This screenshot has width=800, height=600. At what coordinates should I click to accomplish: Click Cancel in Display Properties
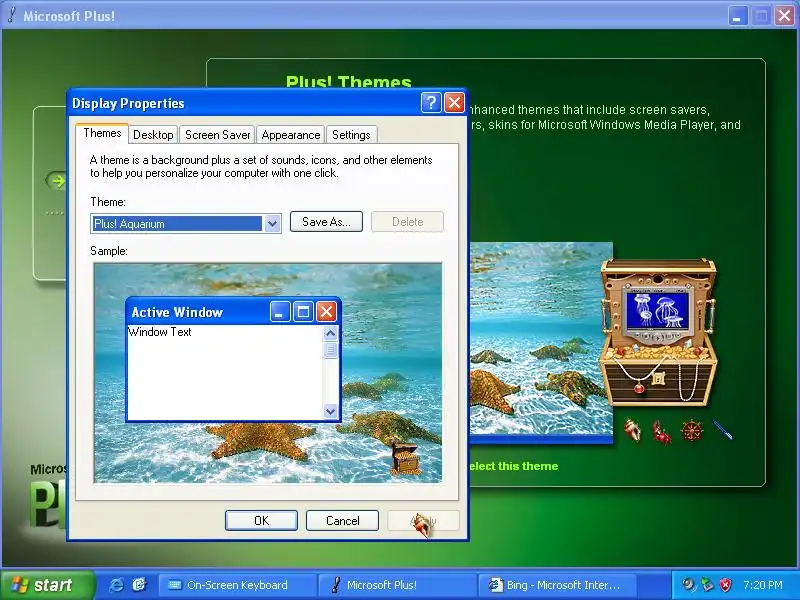point(342,520)
